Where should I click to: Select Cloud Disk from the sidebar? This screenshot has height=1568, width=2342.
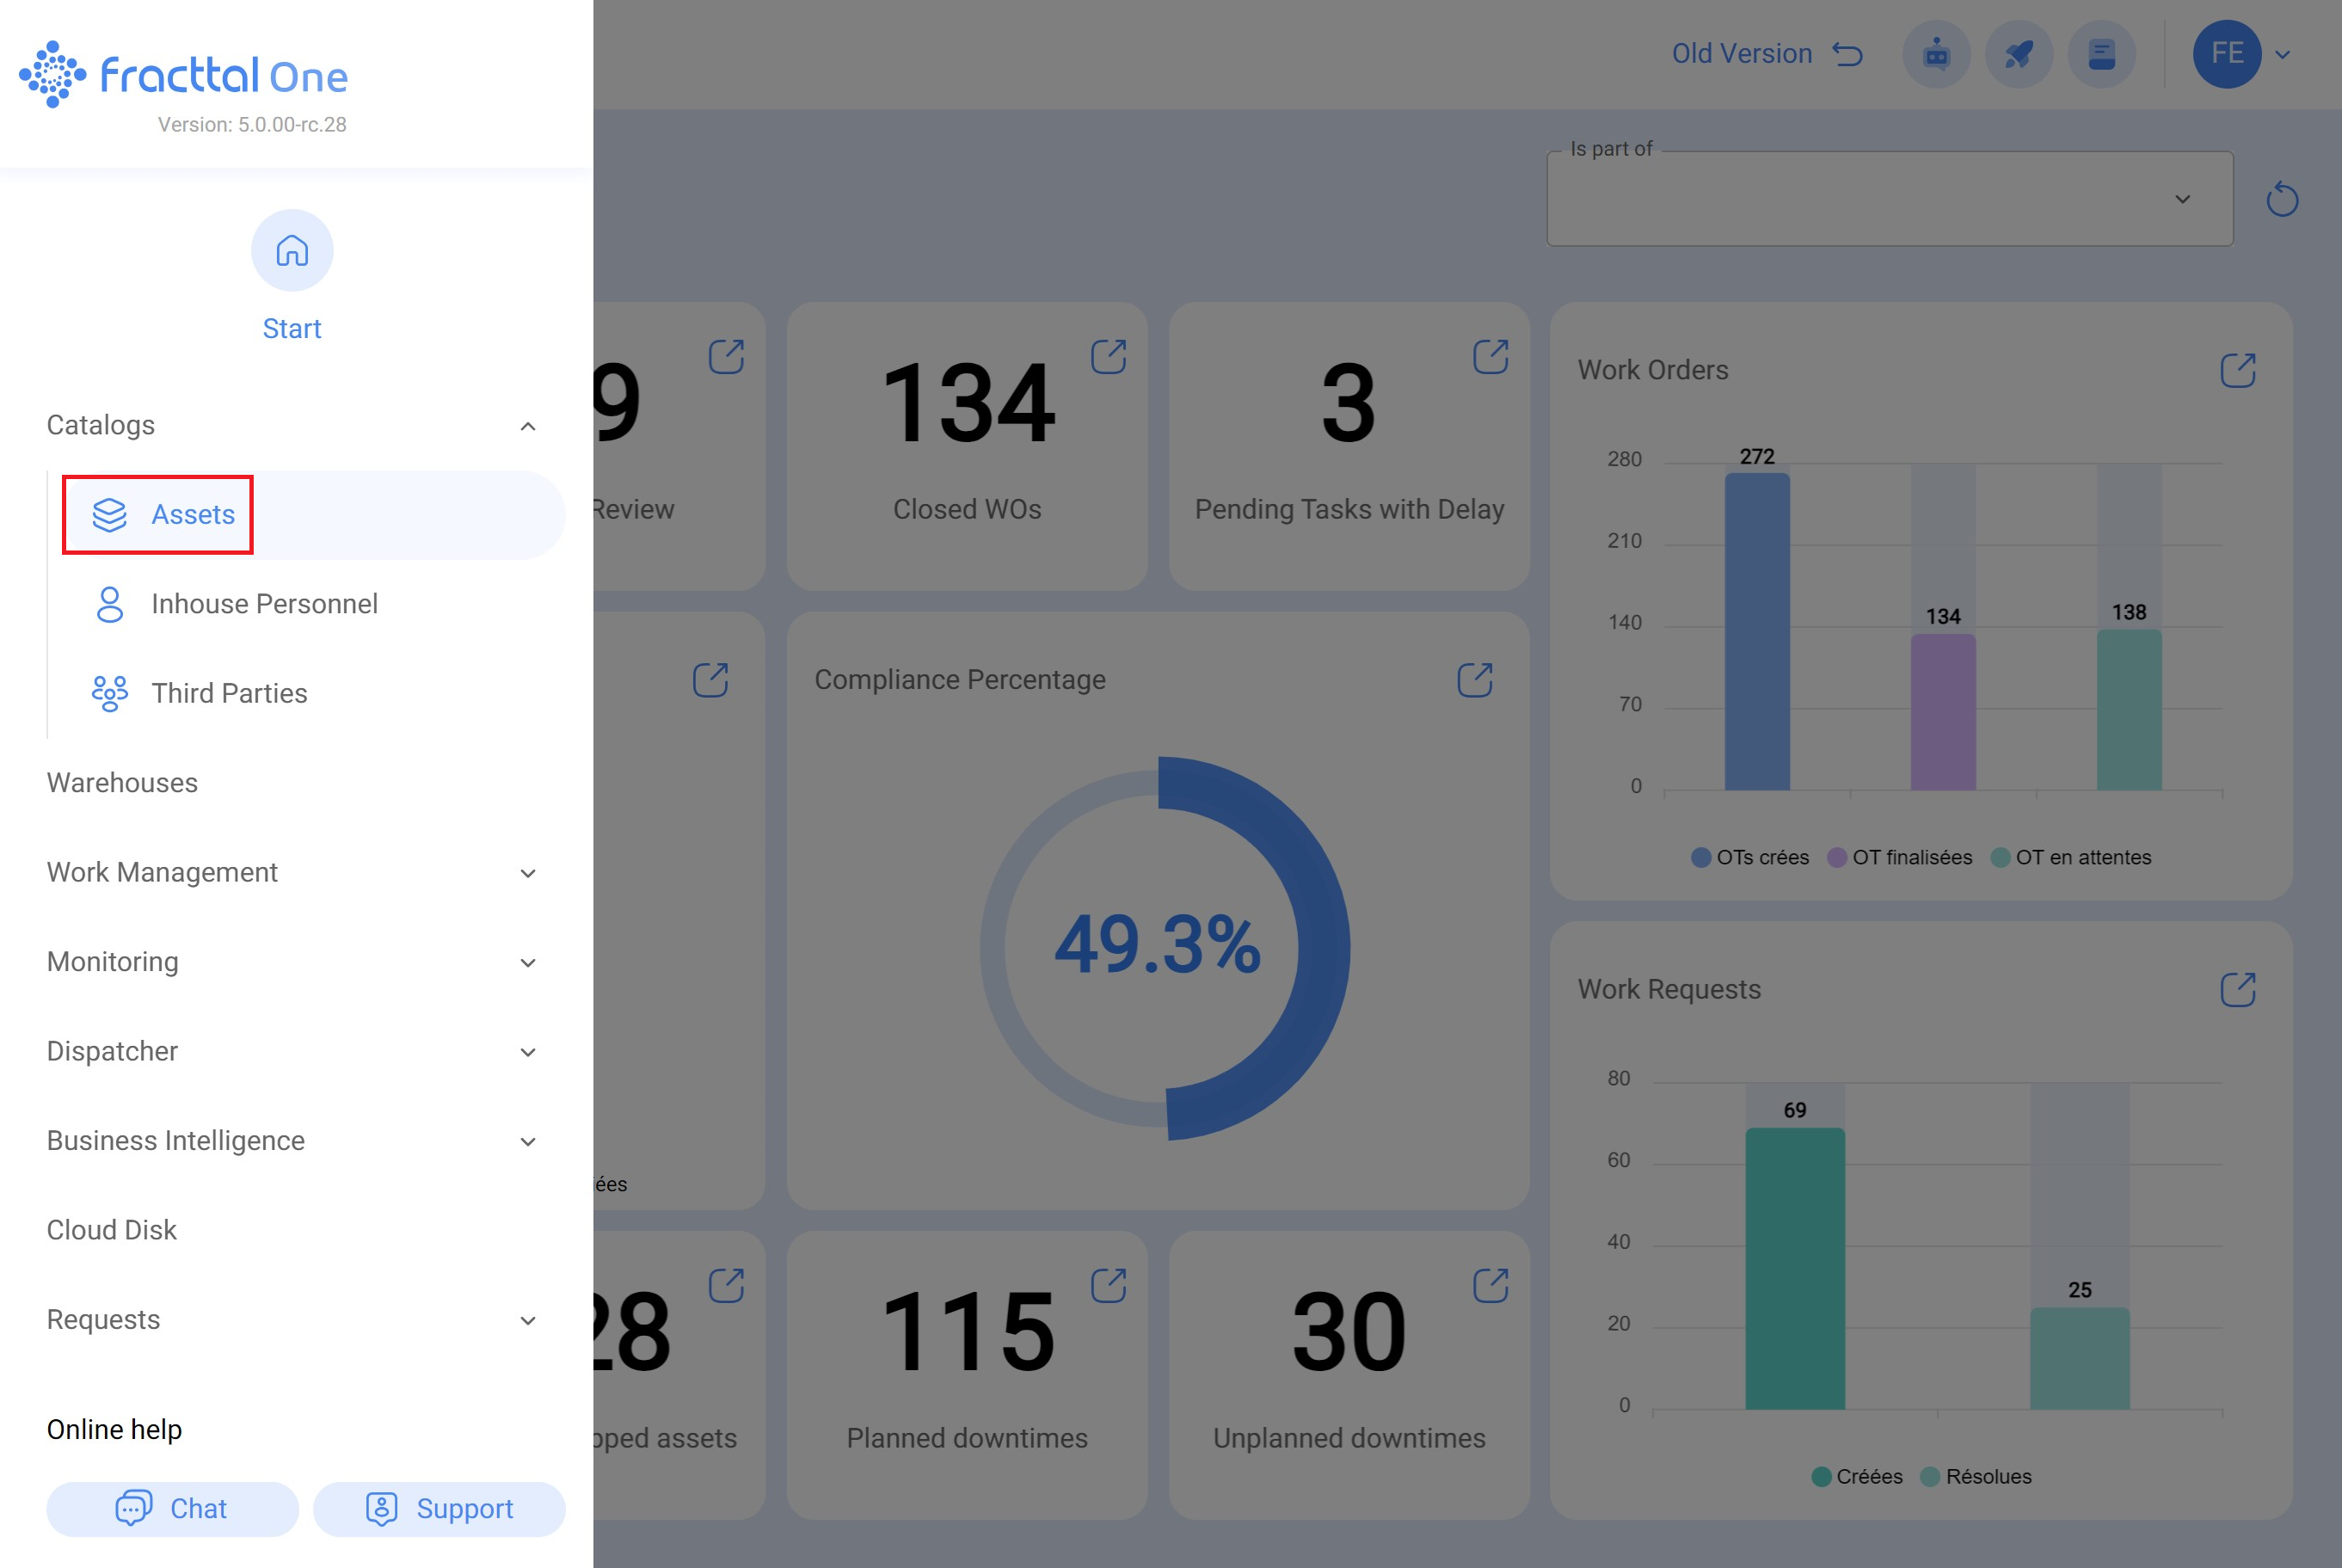(x=111, y=1229)
